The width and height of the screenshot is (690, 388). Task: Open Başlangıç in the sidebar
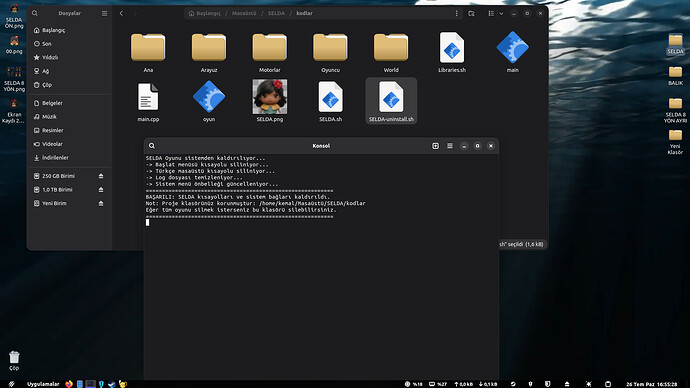coord(70,30)
